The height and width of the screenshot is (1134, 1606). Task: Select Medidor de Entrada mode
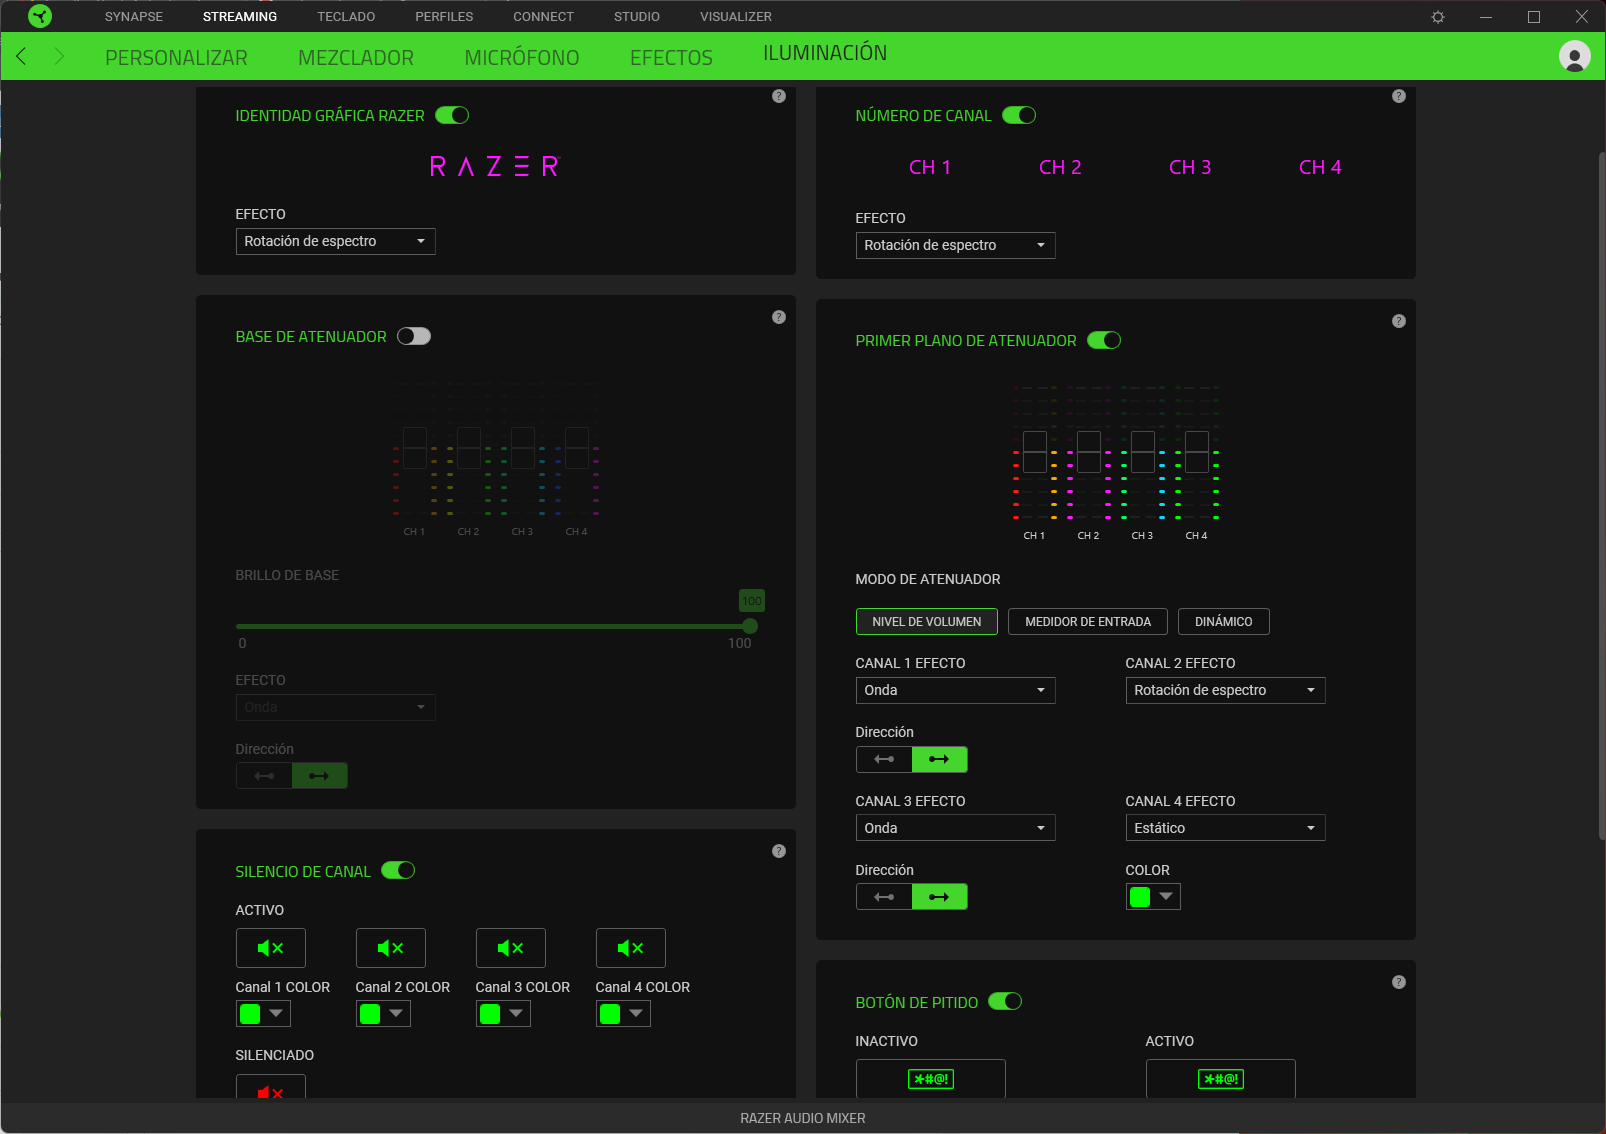click(1087, 622)
